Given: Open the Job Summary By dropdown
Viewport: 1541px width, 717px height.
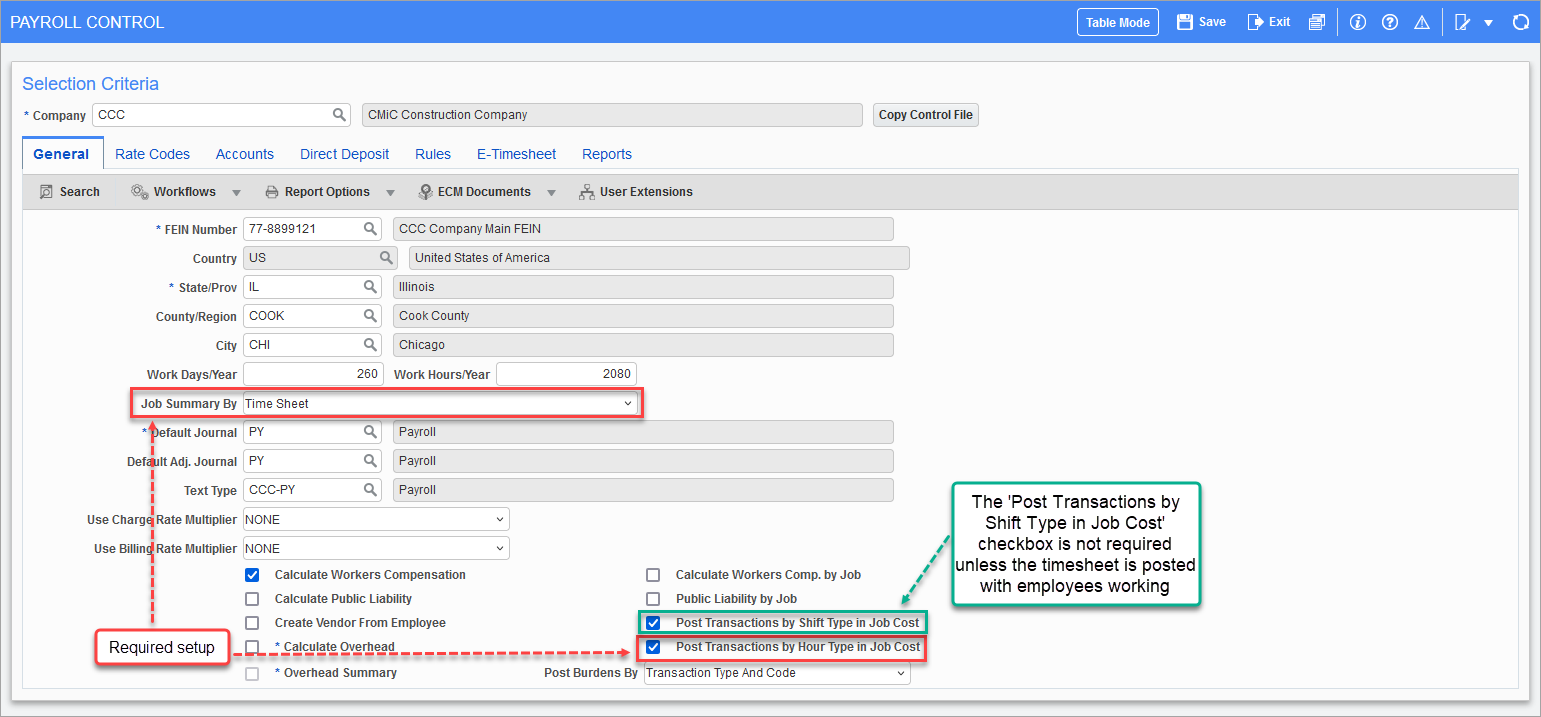Looking at the screenshot, I should 629,403.
